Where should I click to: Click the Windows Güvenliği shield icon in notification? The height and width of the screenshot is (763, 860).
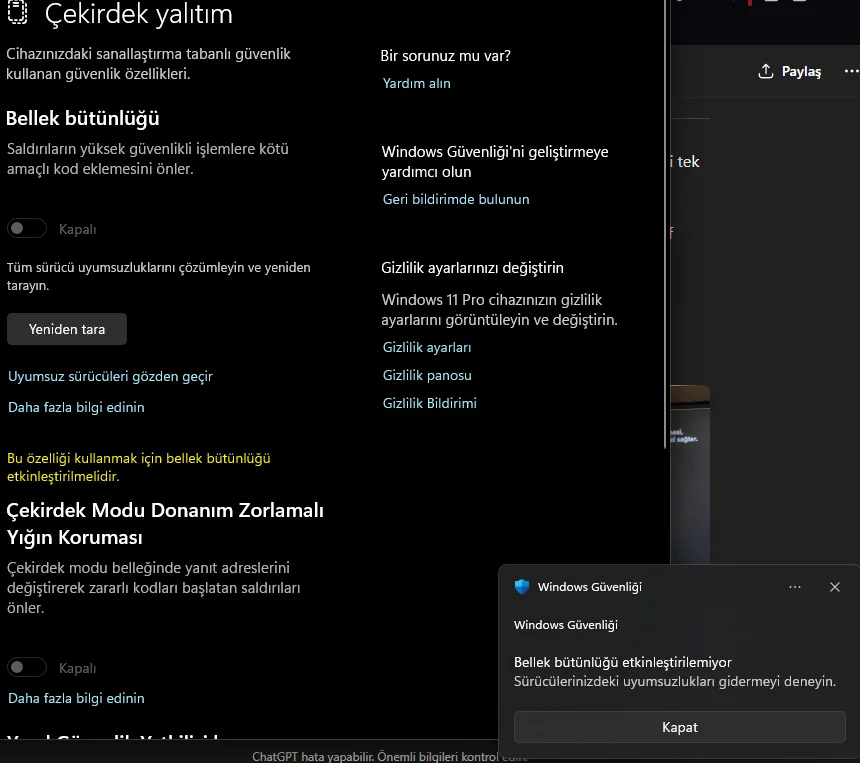coord(522,586)
